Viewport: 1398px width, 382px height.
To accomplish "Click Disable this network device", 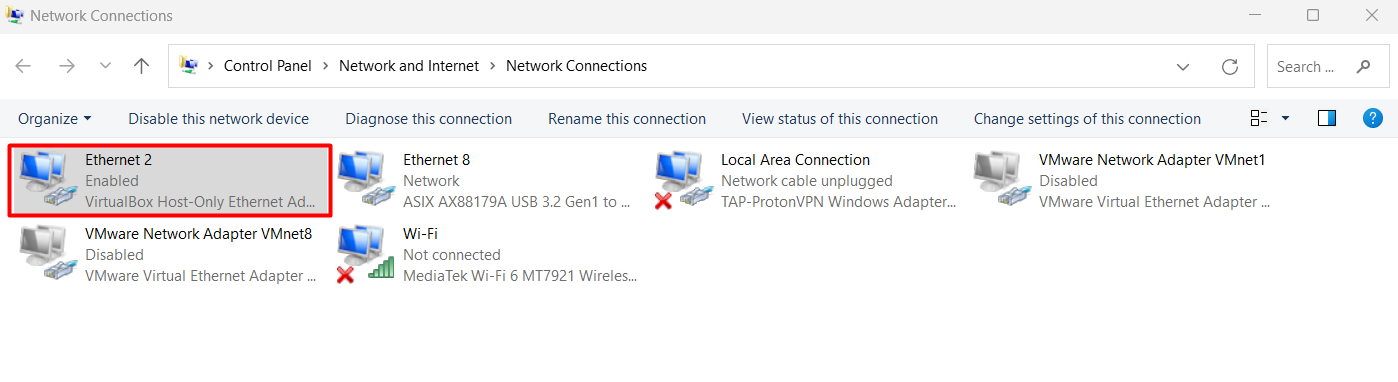I will (x=218, y=118).
